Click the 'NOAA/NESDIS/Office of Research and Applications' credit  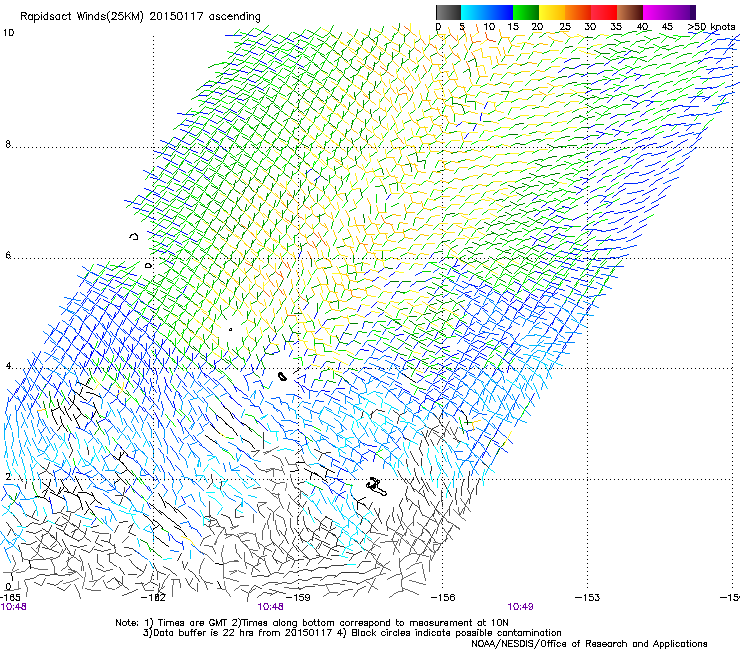(x=589, y=644)
